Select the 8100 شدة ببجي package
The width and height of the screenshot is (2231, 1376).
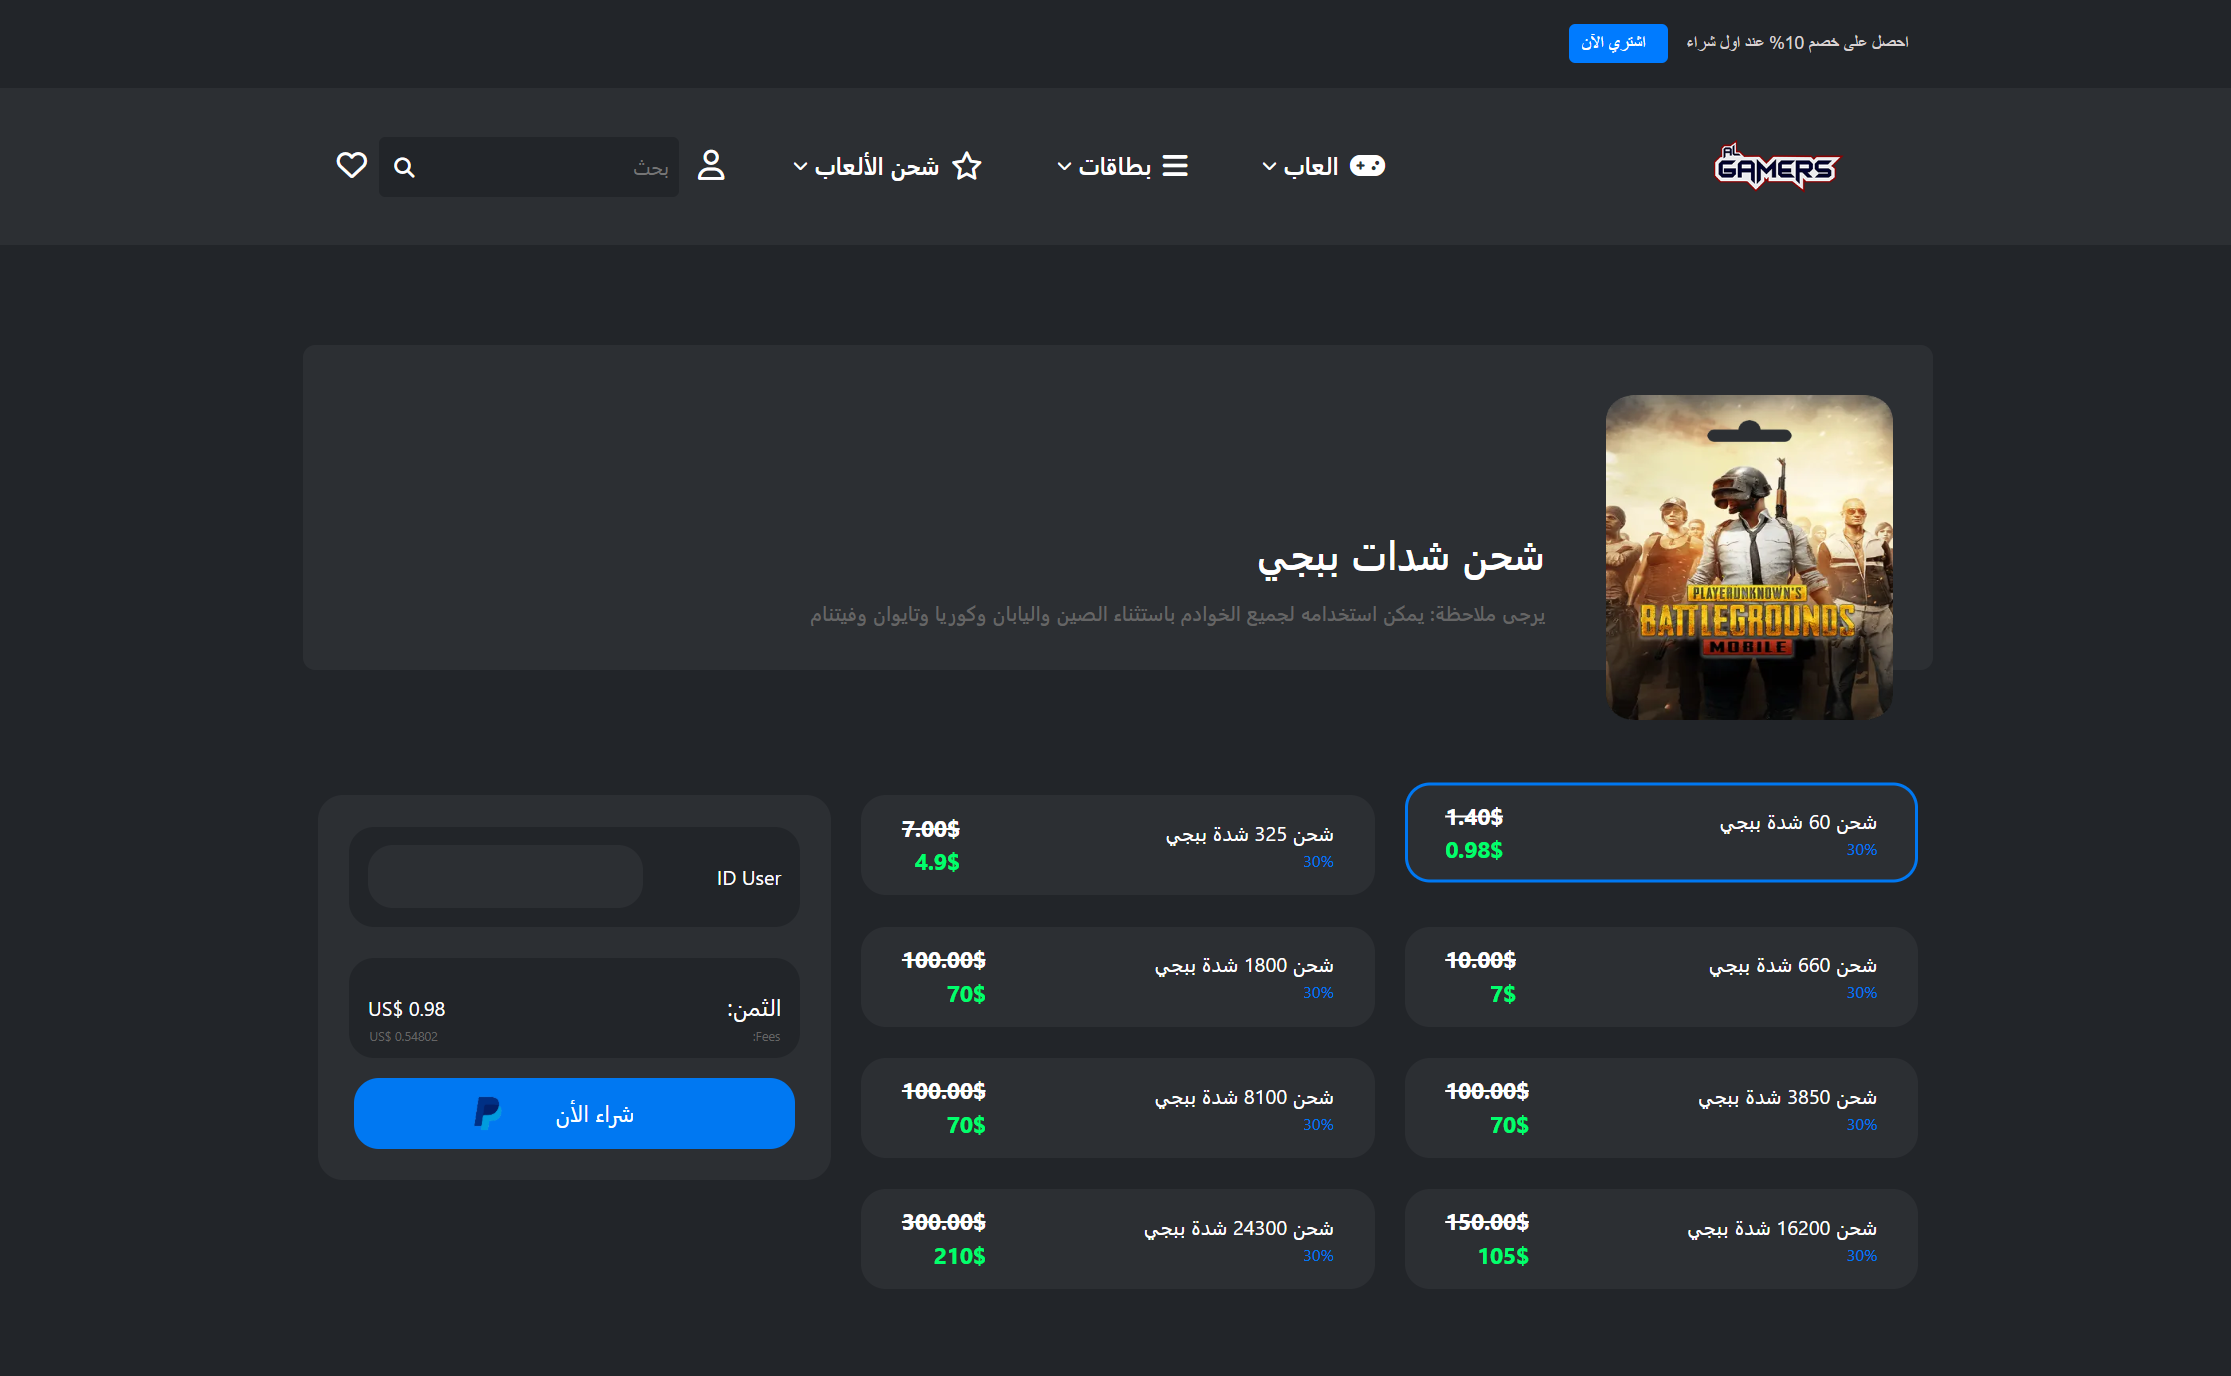[1117, 1108]
